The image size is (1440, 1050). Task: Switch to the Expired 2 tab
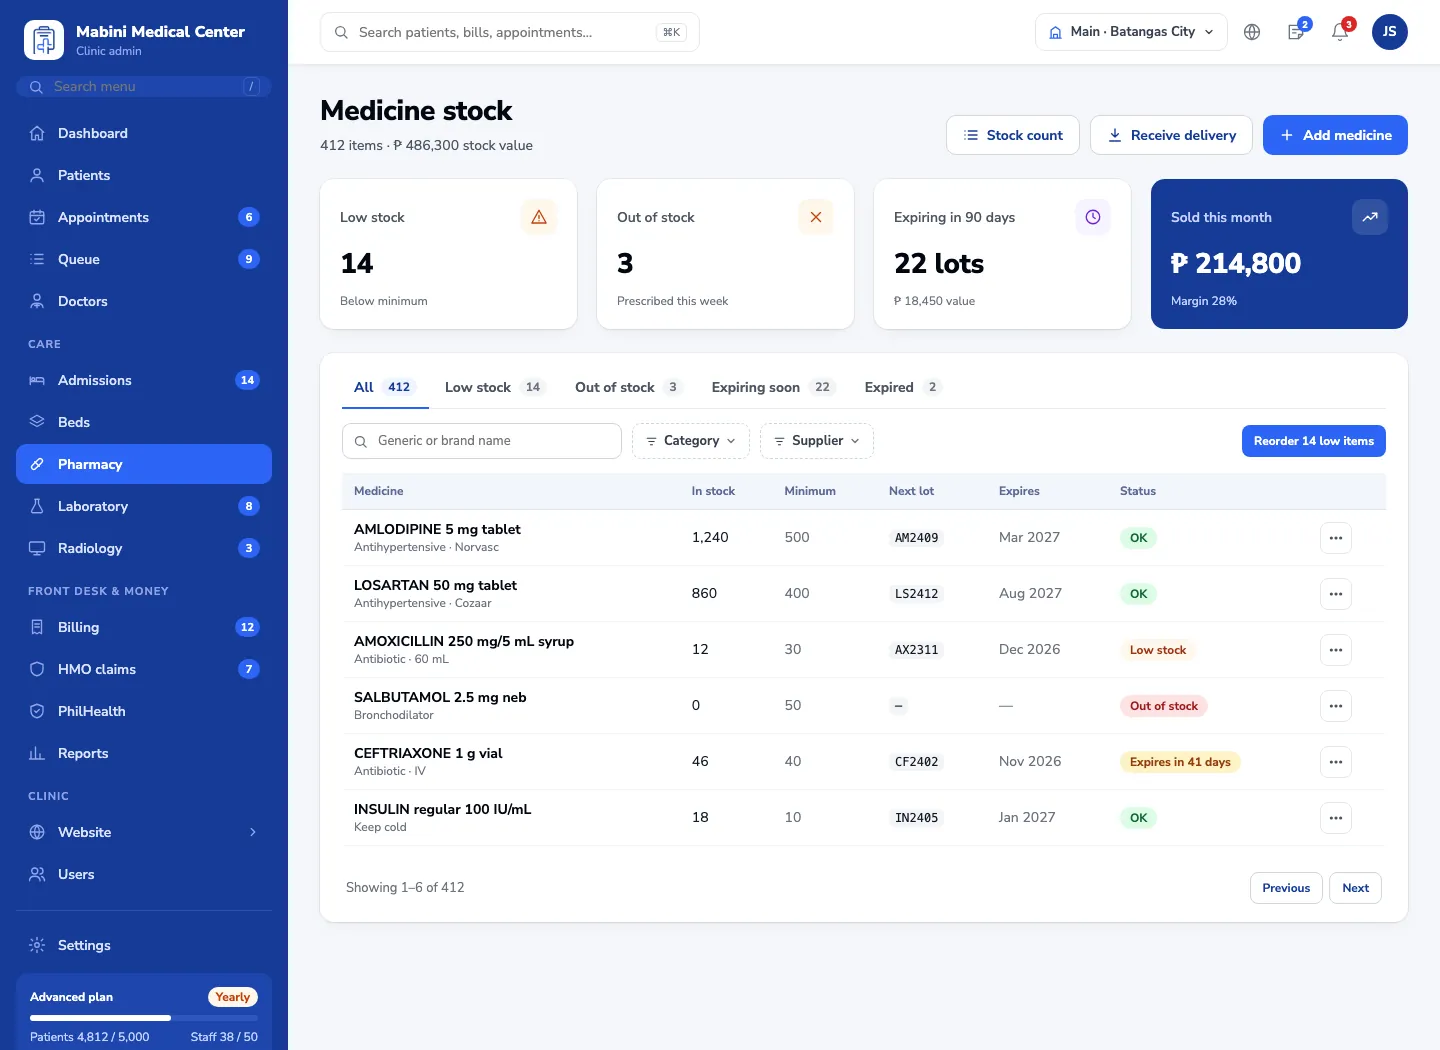point(903,387)
